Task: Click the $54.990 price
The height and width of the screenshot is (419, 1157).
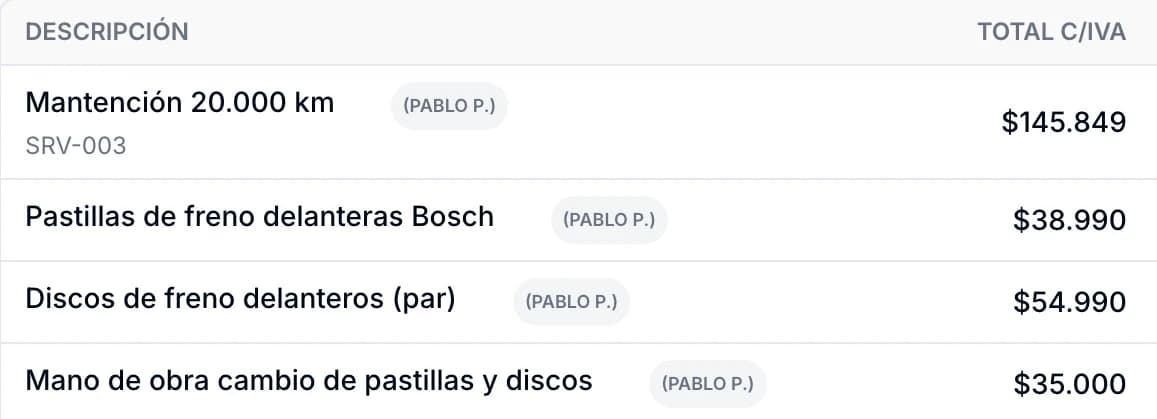Action: tap(1069, 302)
